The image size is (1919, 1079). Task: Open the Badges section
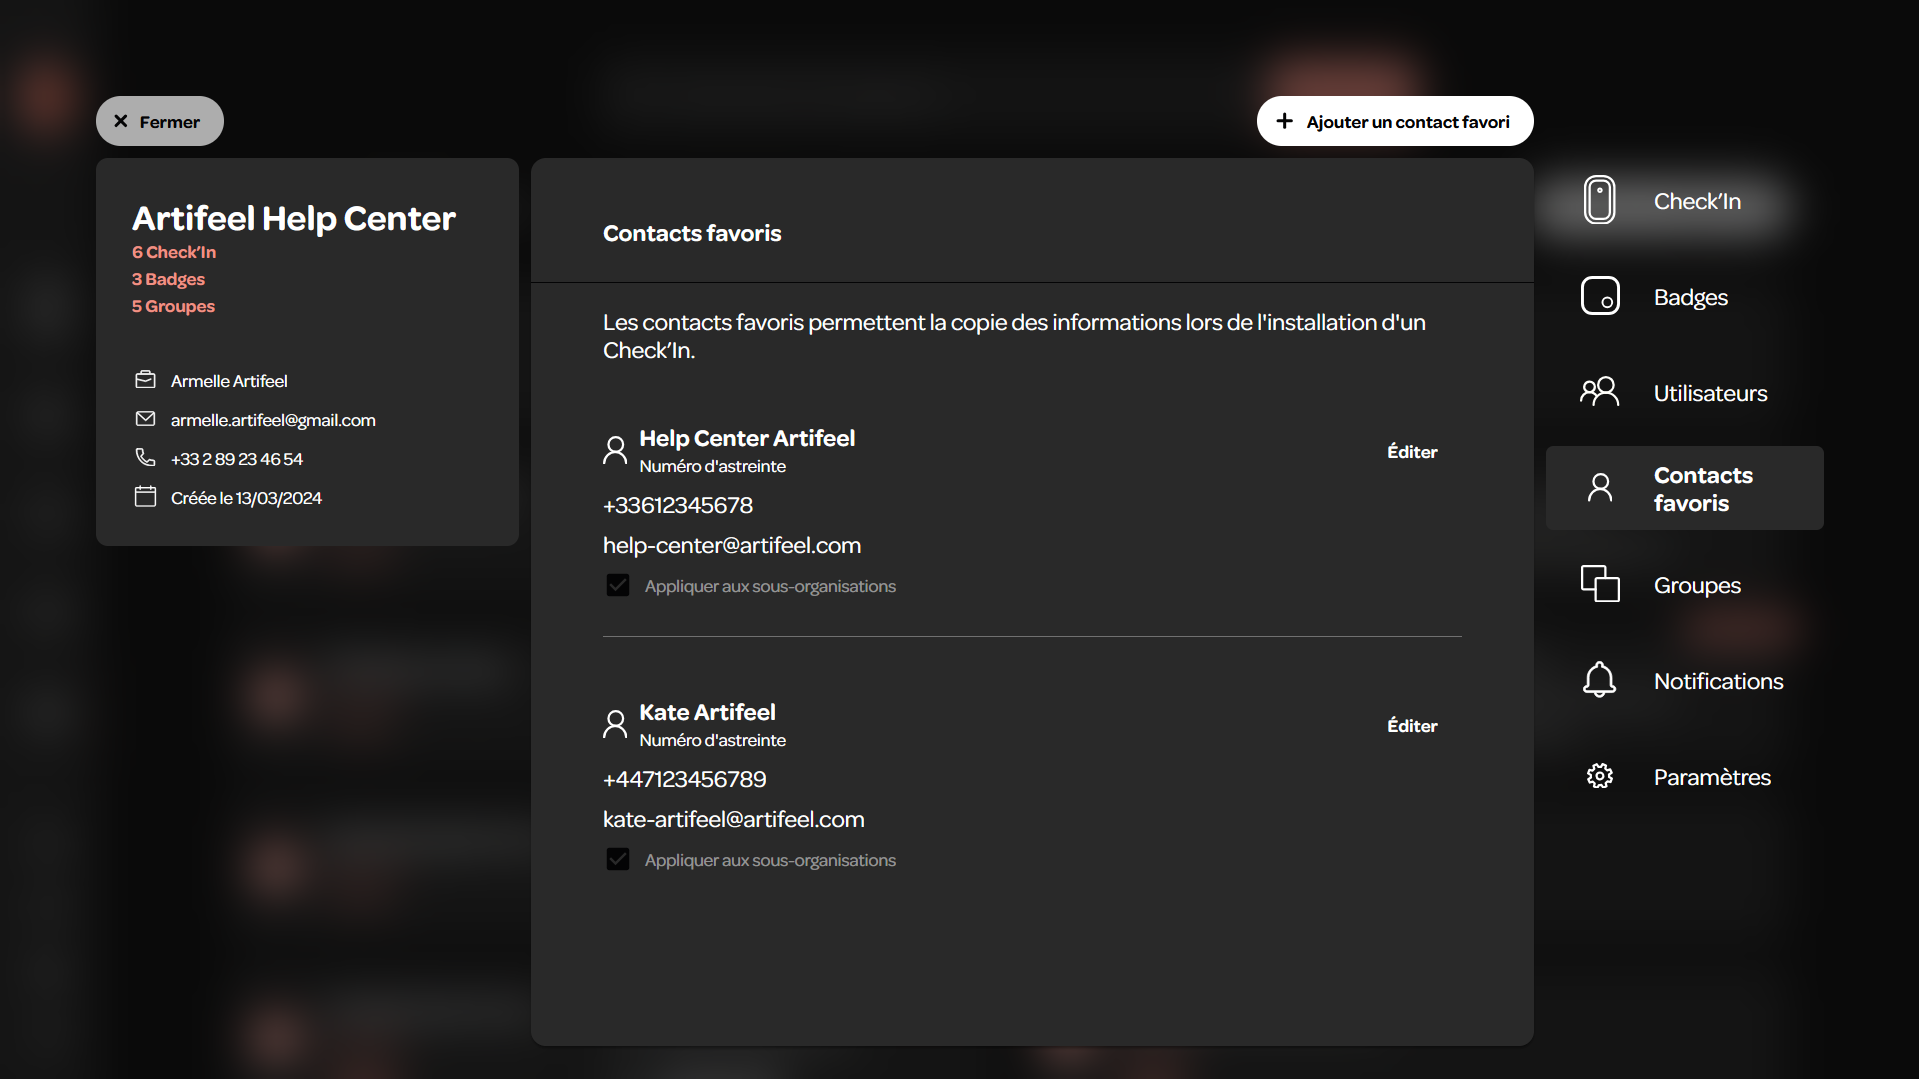[1685, 297]
